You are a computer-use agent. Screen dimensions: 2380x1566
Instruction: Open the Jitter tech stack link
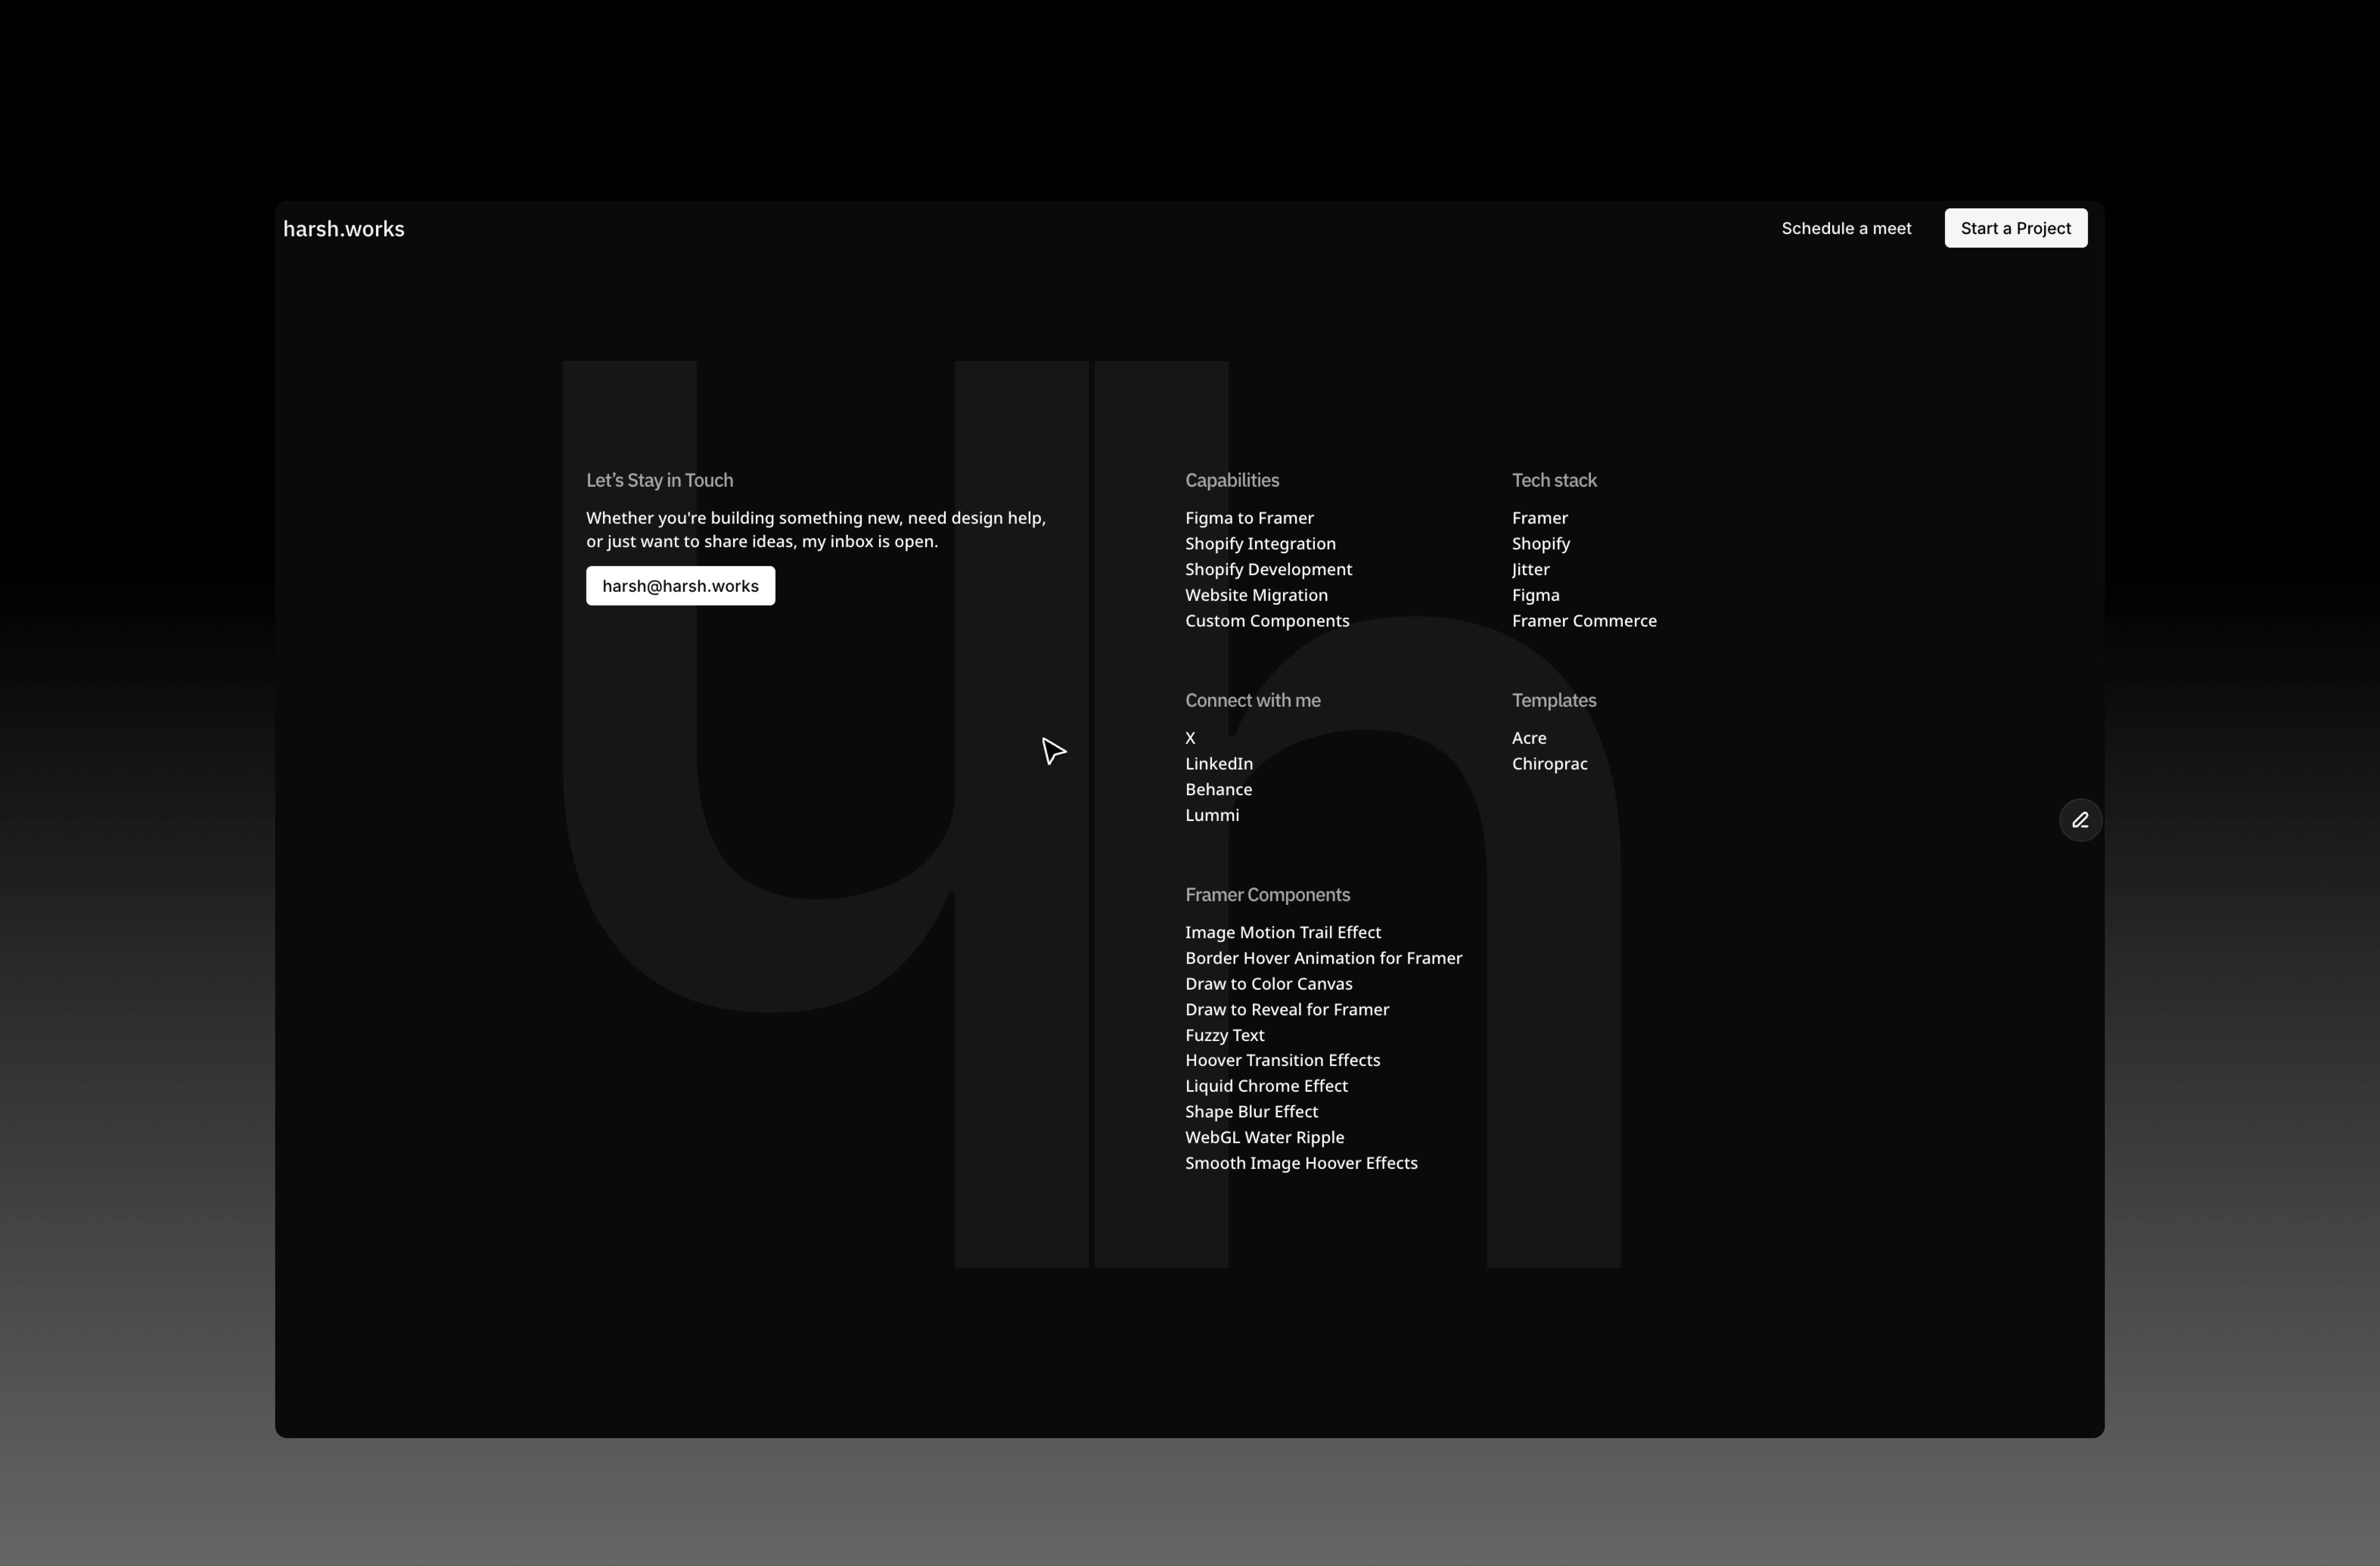pos(1530,569)
